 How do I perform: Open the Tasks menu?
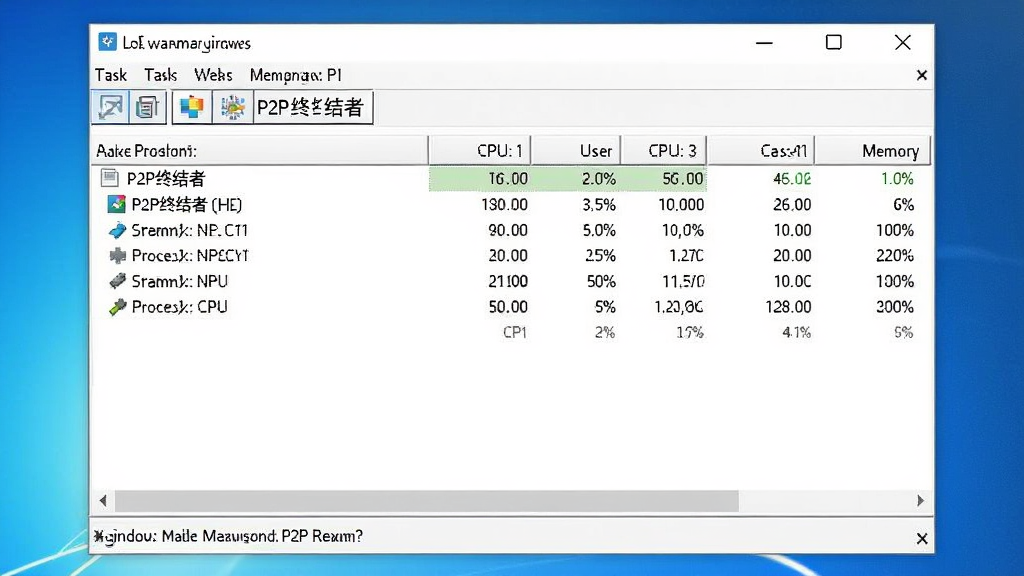(x=161, y=75)
